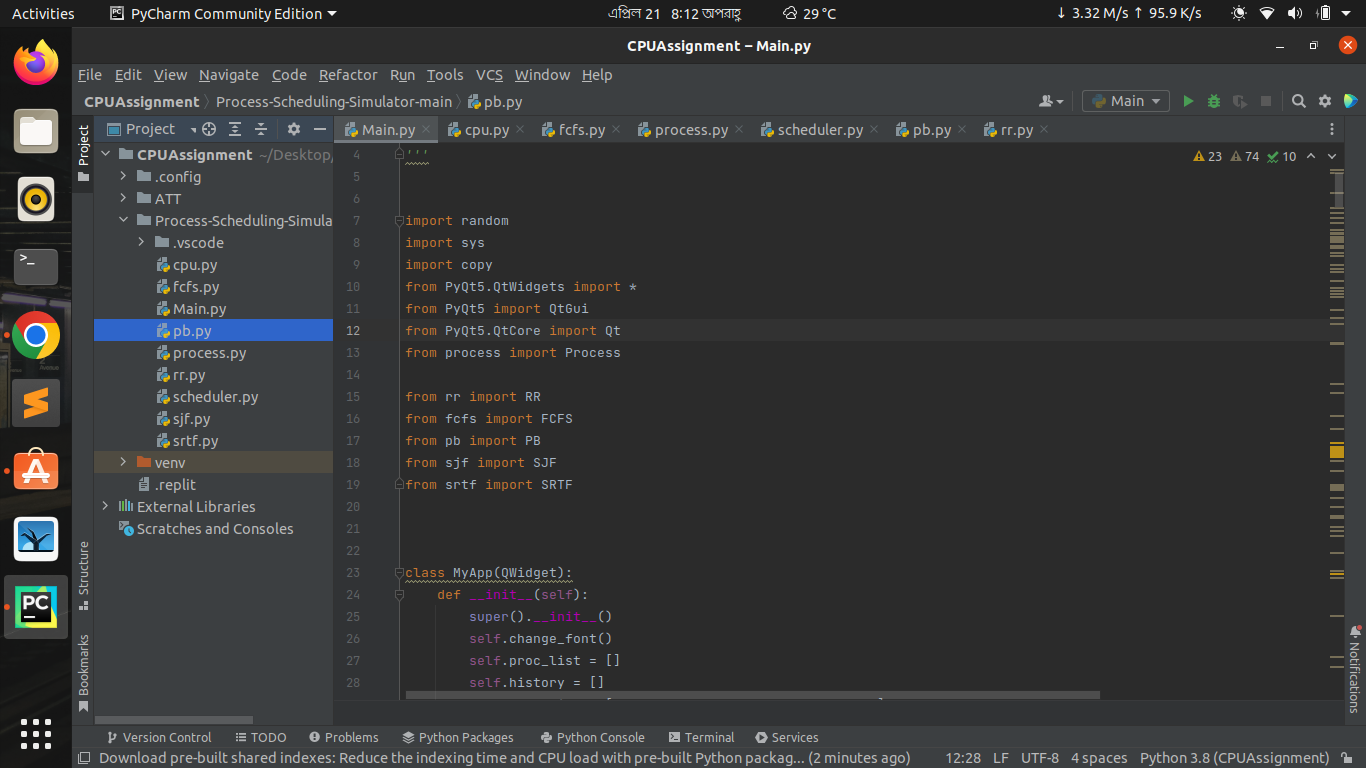Open the Services tool window
The image size is (1366, 768).
point(787,737)
